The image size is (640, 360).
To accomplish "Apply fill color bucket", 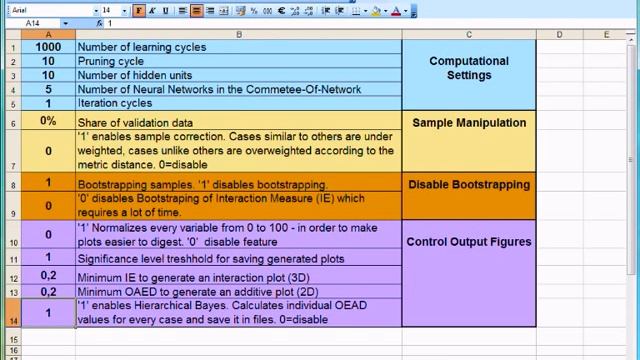I will coord(376,11).
